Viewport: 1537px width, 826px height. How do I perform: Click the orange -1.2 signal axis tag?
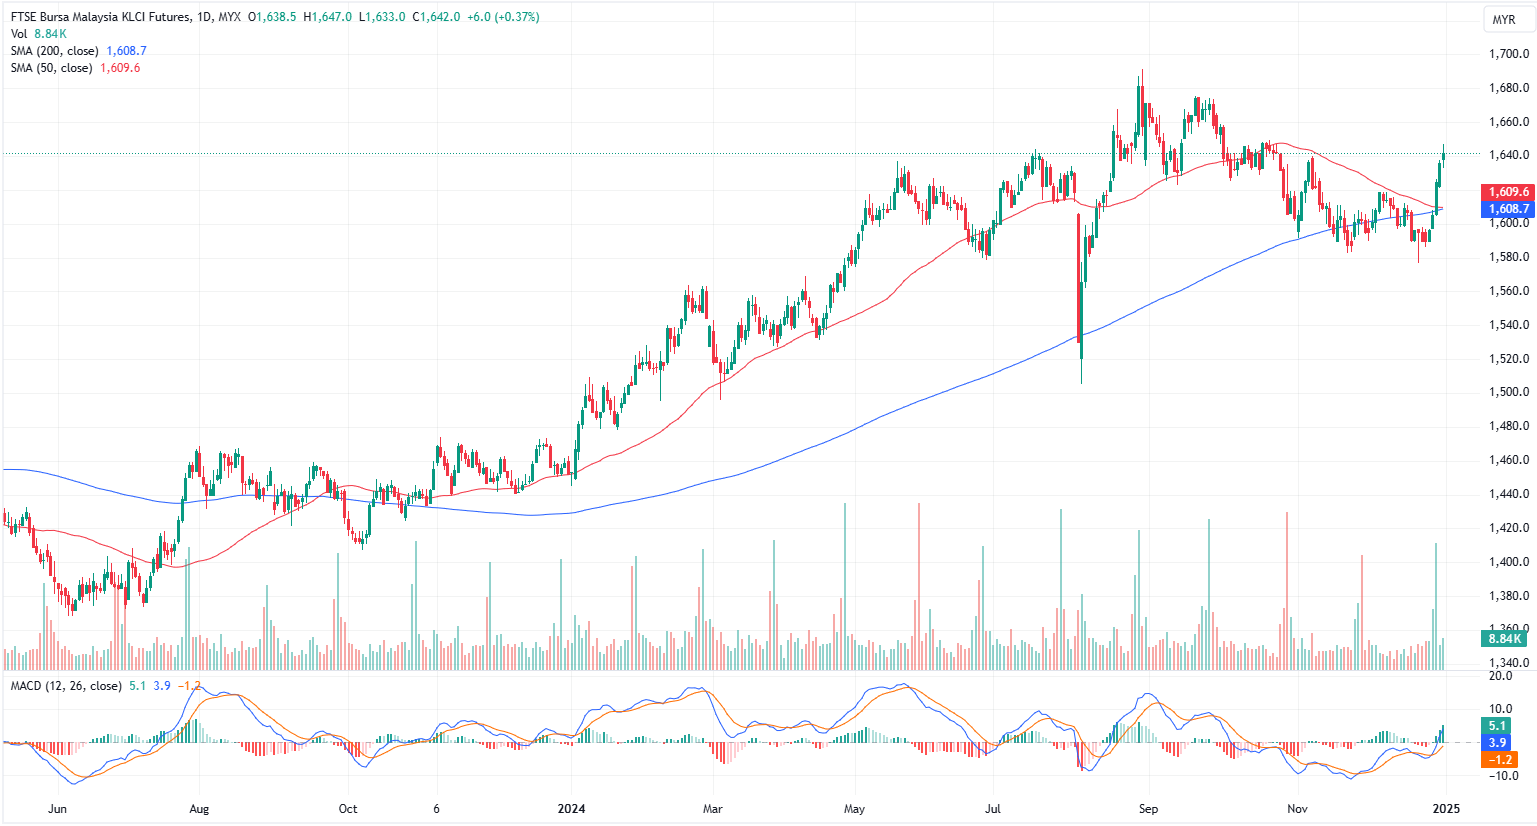[1499, 760]
